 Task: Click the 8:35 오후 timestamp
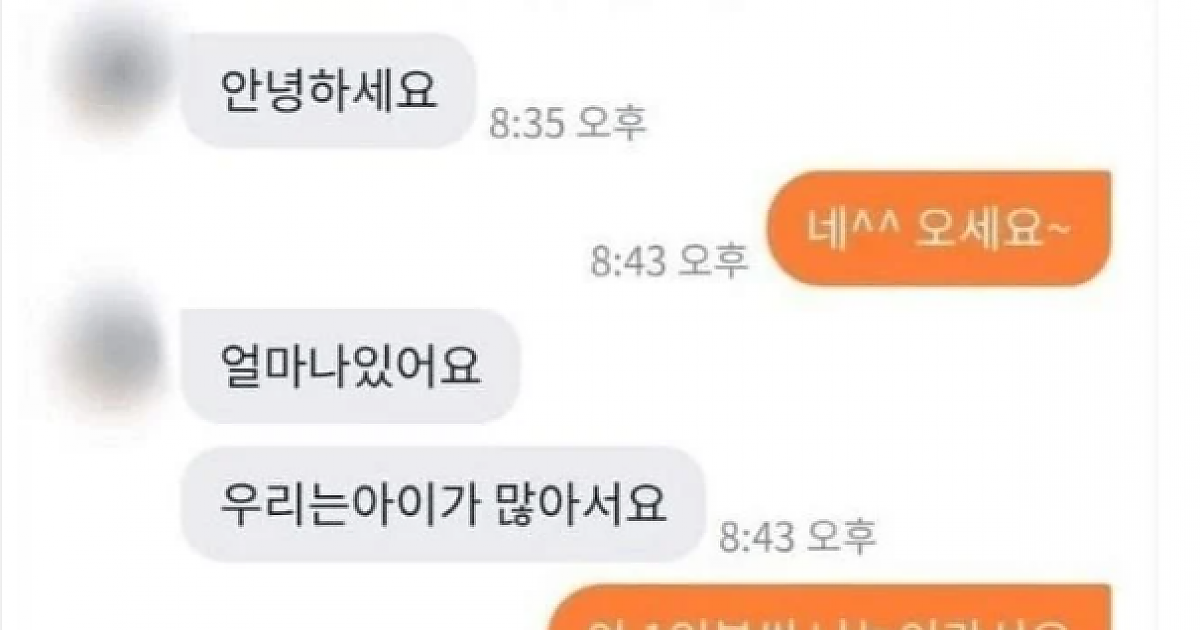click(x=568, y=123)
